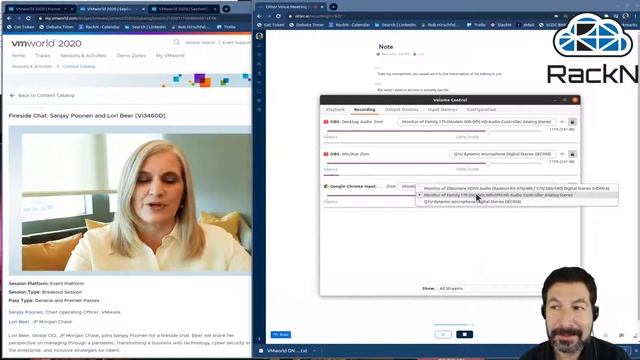This screenshot has height=360, width=640.
Task: Mute the OBS Desktop Audio stream
Action: [x=562, y=122]
